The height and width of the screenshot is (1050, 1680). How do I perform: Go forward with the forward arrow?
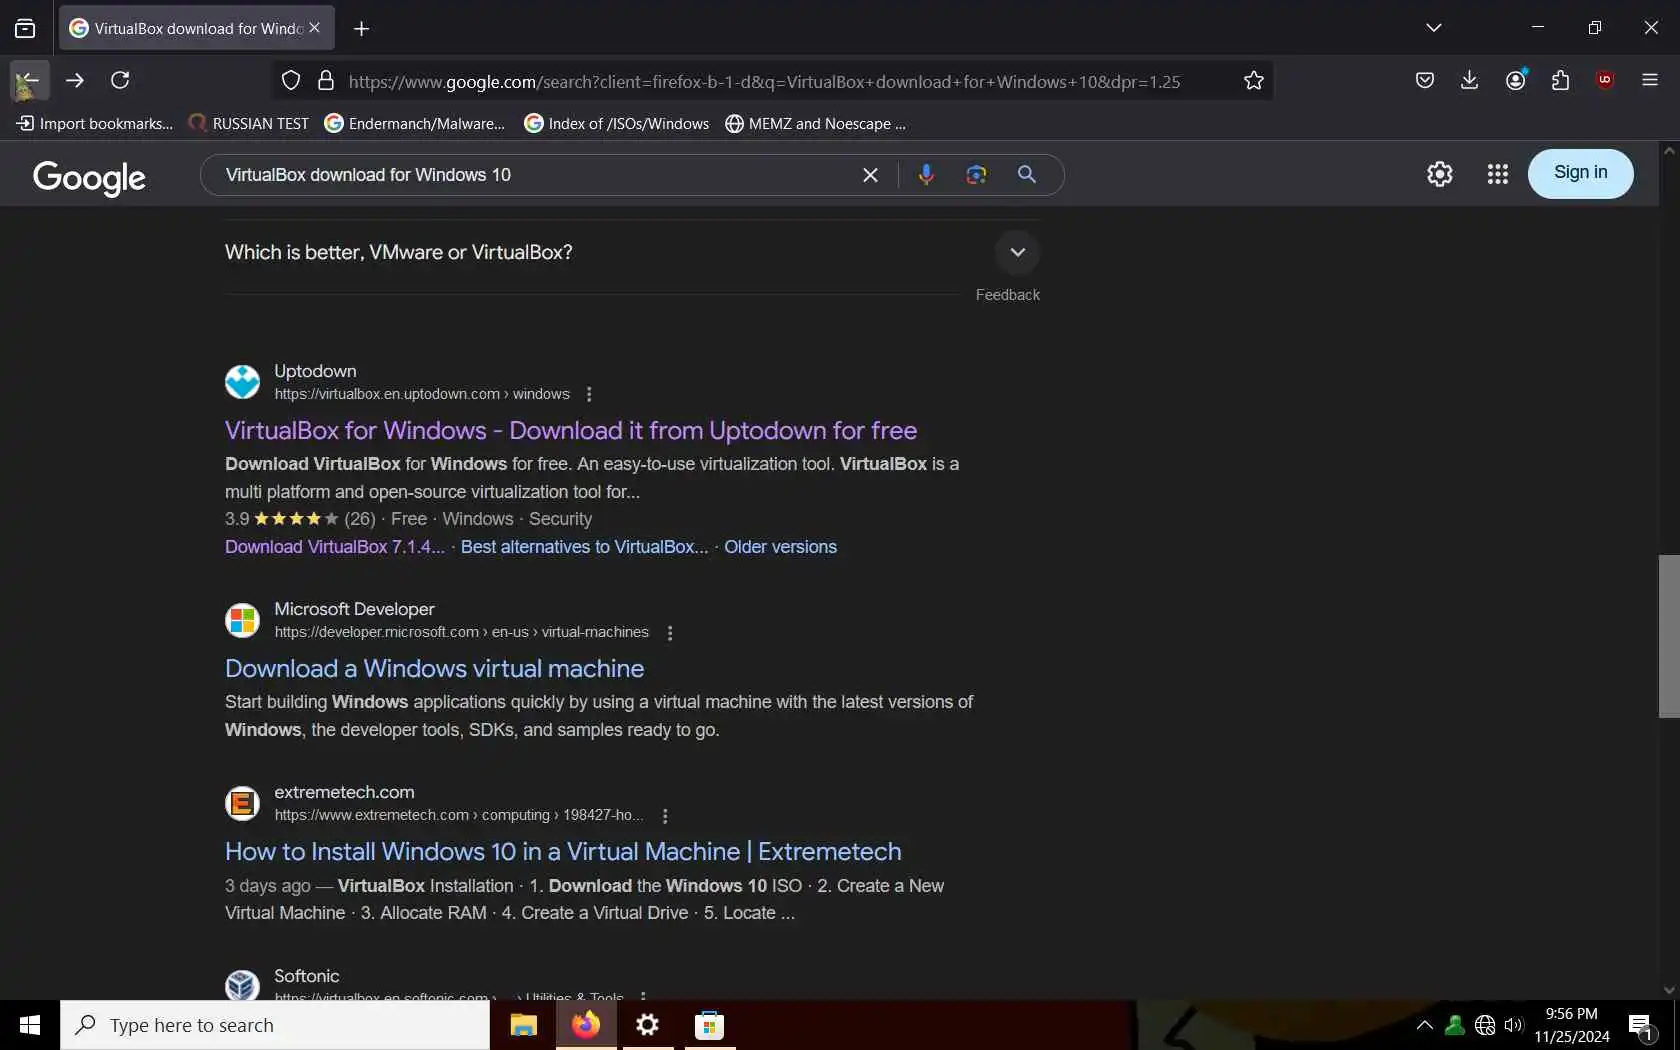pos(75,80)
